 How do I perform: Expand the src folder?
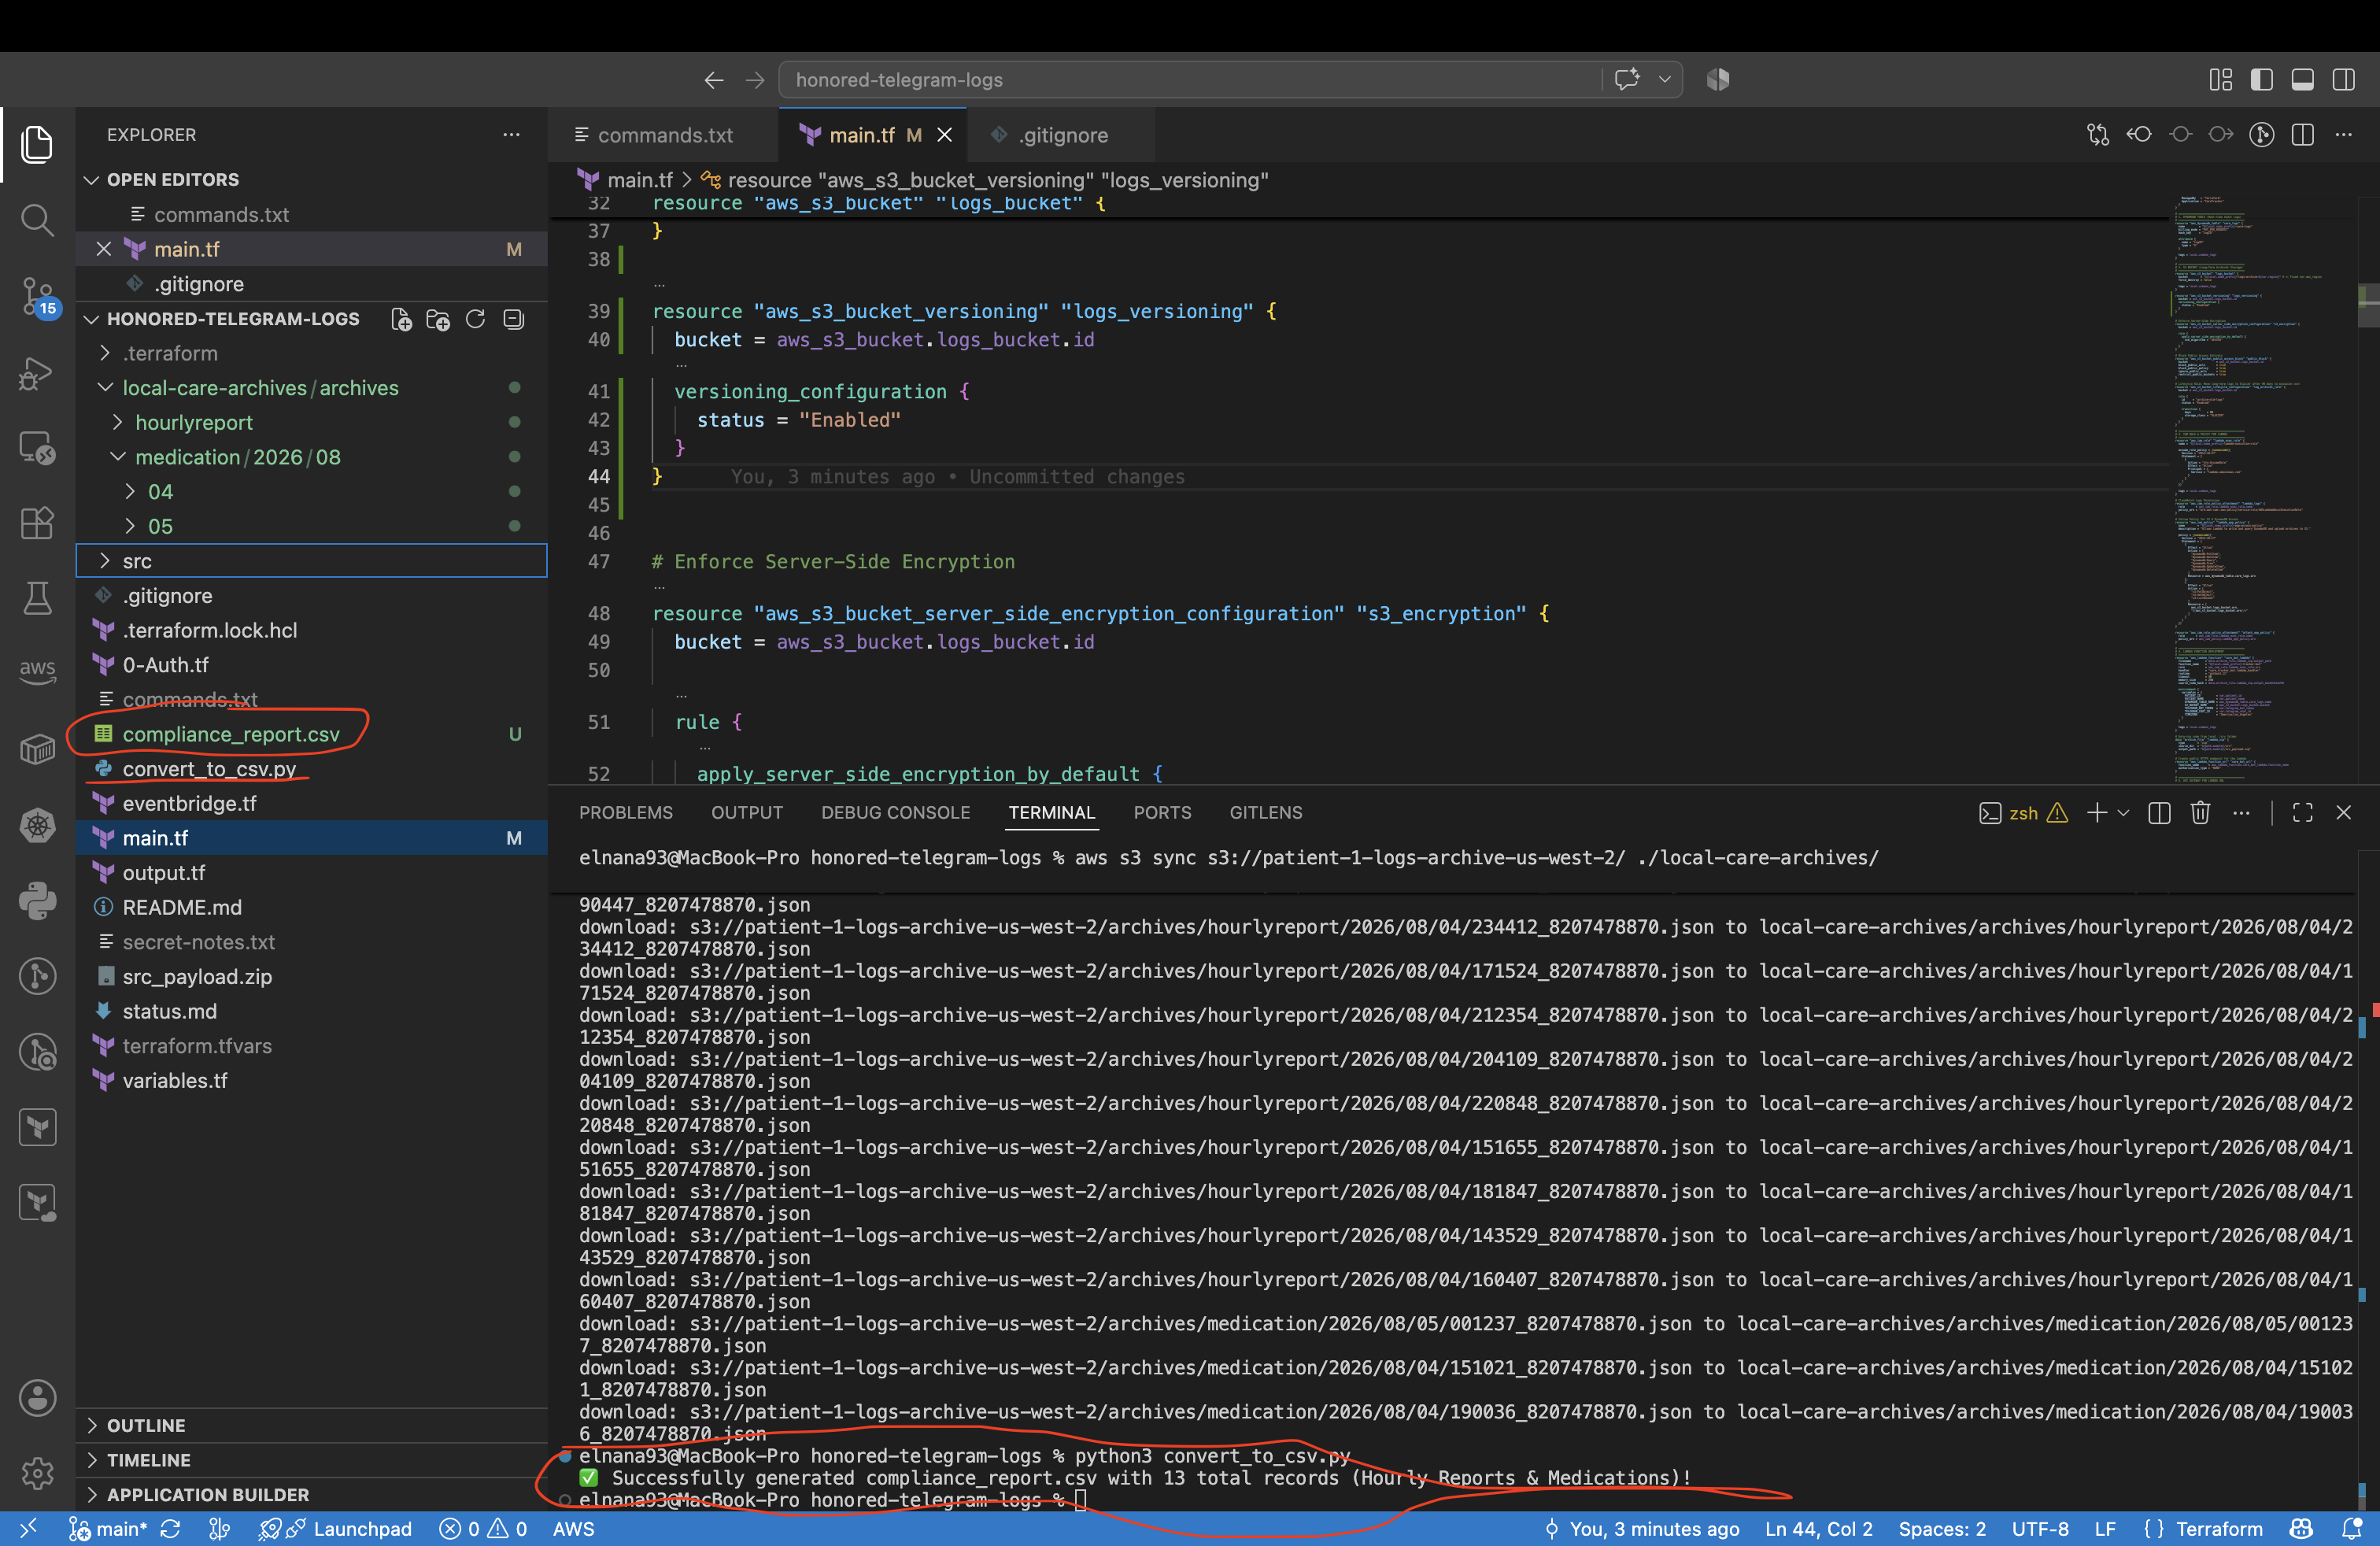(312, 561)
